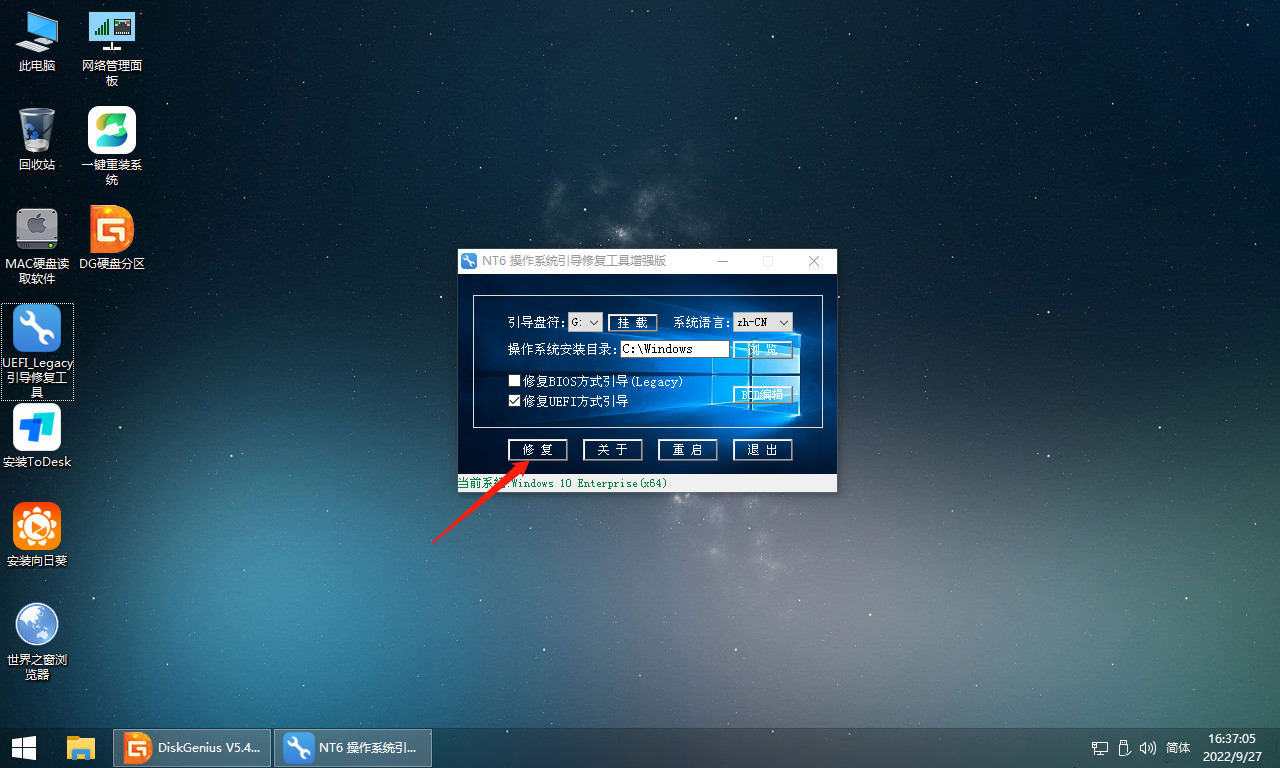Open the 系统语言 zh-CN dropdown

[763, 322]
